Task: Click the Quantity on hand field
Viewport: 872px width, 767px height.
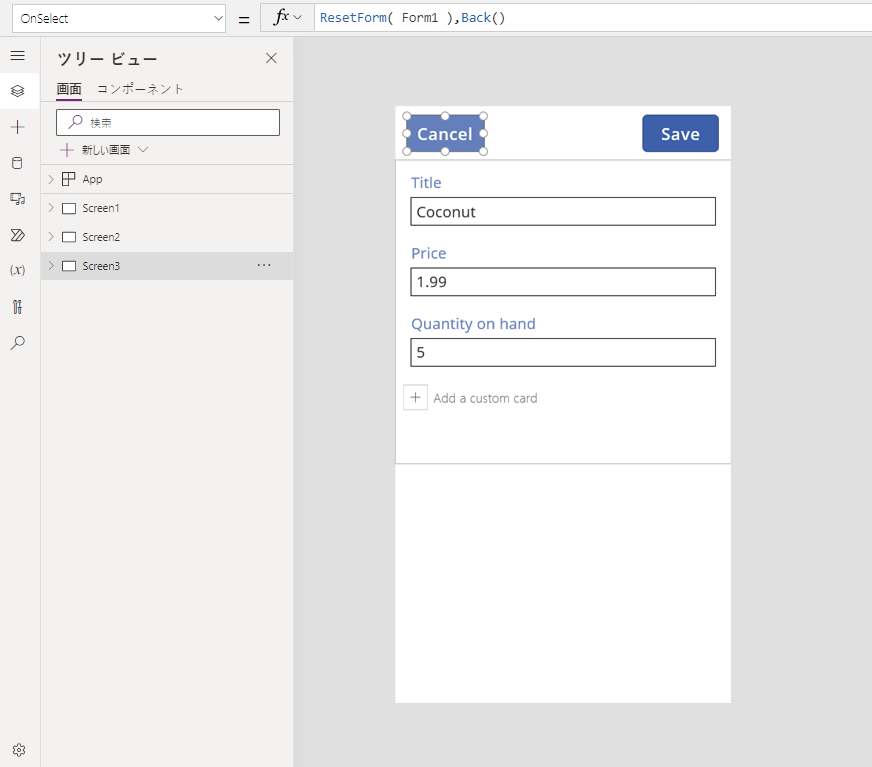Action: 563,353
